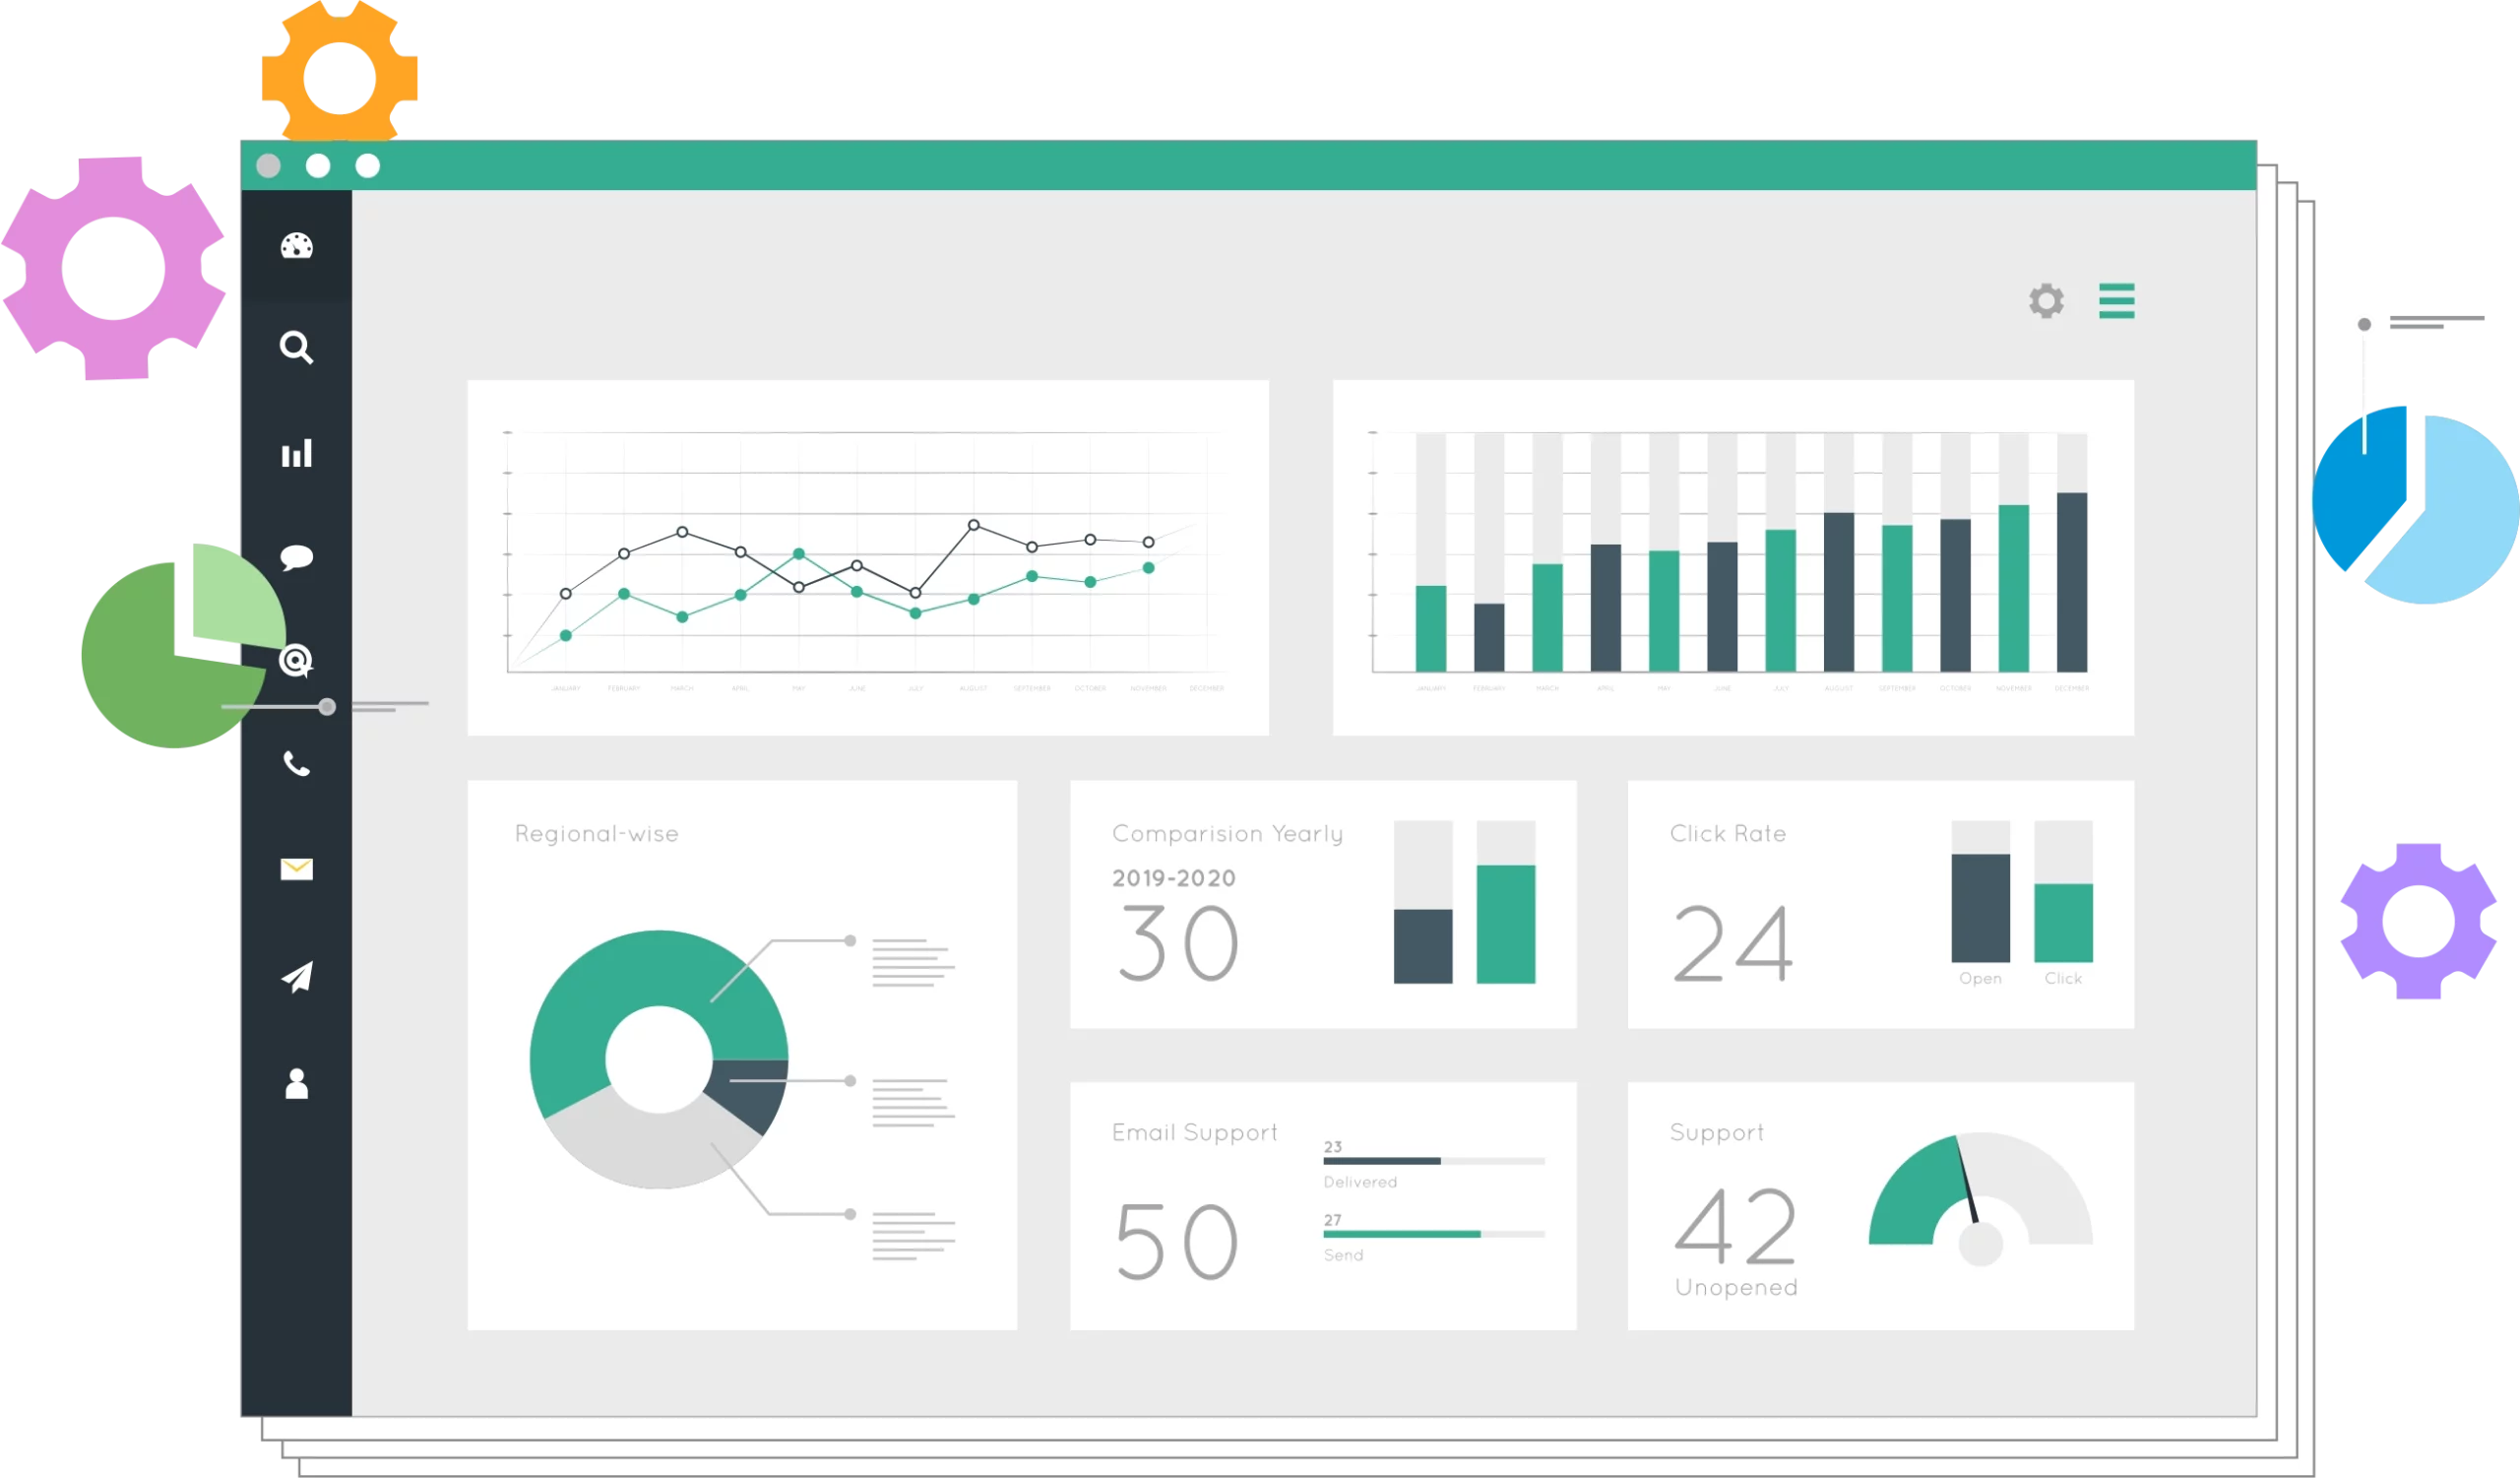Toggle the dashboard palette icon top left

(x=295, y=246)
